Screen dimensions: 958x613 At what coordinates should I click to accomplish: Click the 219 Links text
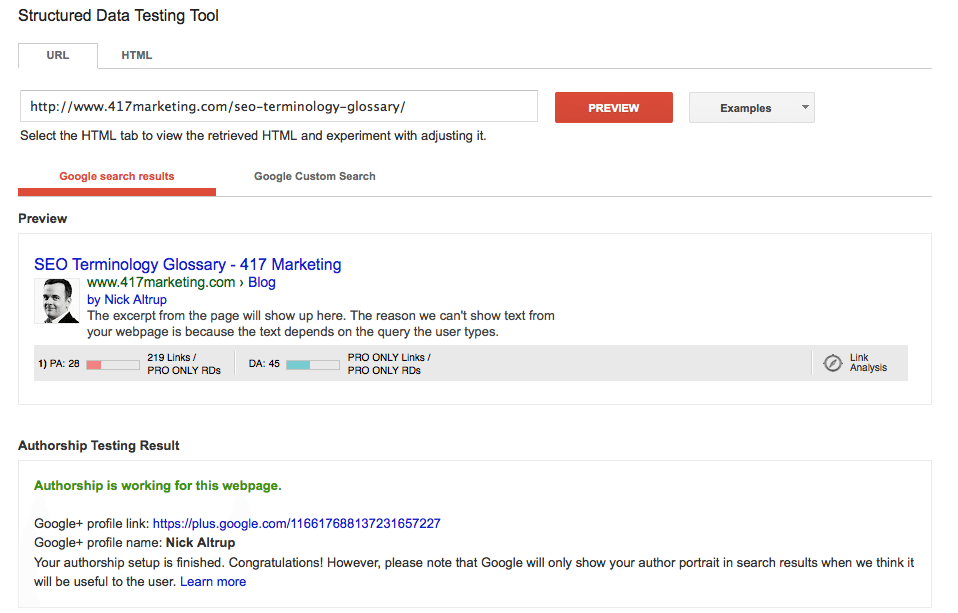coord(172,358)
